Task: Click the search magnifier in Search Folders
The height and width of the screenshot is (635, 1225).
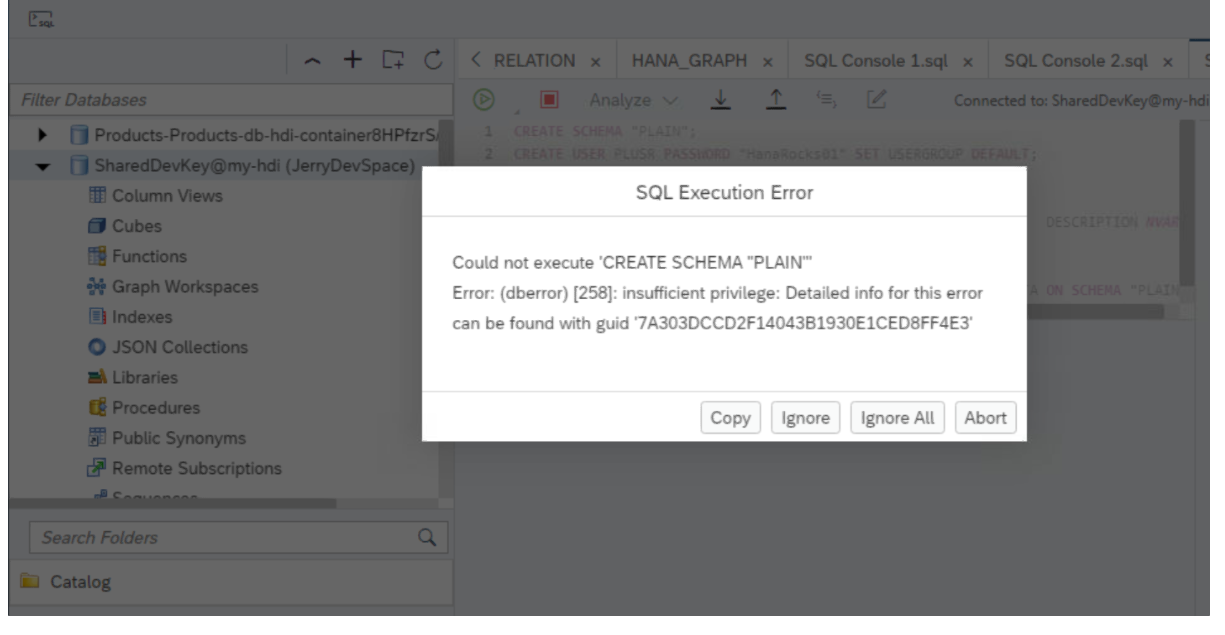Action: pyautogui.click(x=425, y=537)
